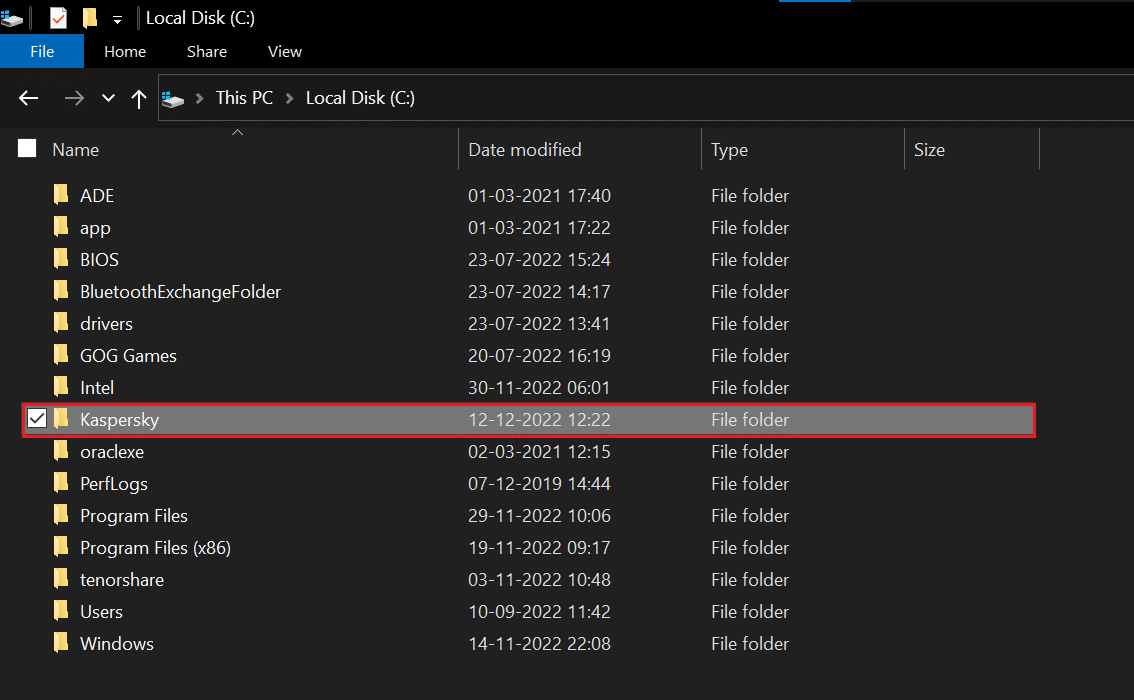
Task: Click the Kaspersky folder icon
Action: [61, 419]
